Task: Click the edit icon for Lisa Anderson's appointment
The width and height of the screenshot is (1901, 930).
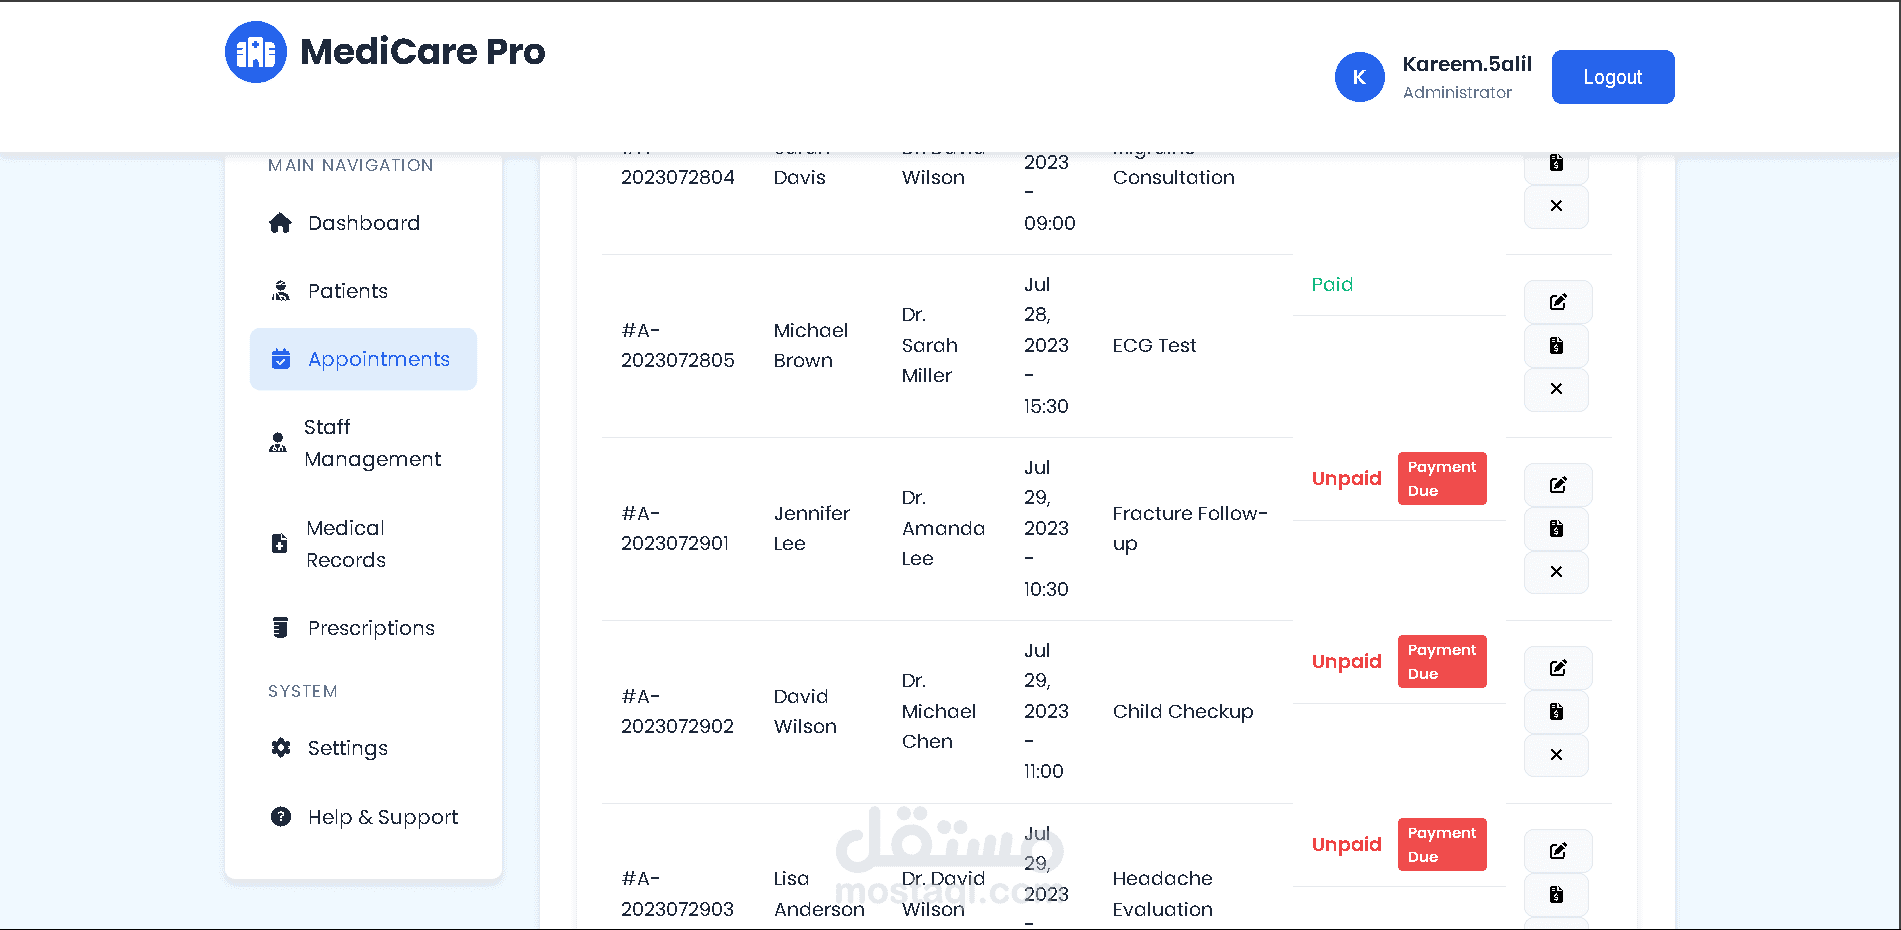Action: (1557, 851)
